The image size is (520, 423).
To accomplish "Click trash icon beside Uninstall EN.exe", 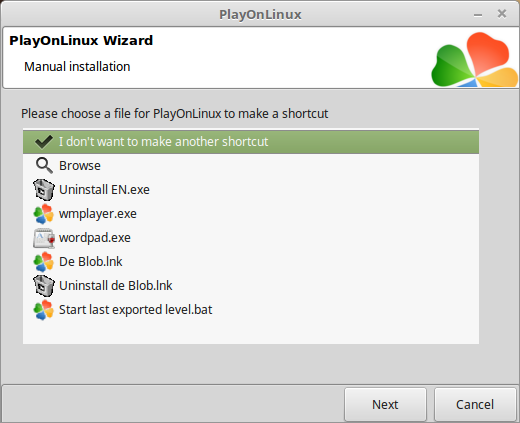I will [44, 190].
